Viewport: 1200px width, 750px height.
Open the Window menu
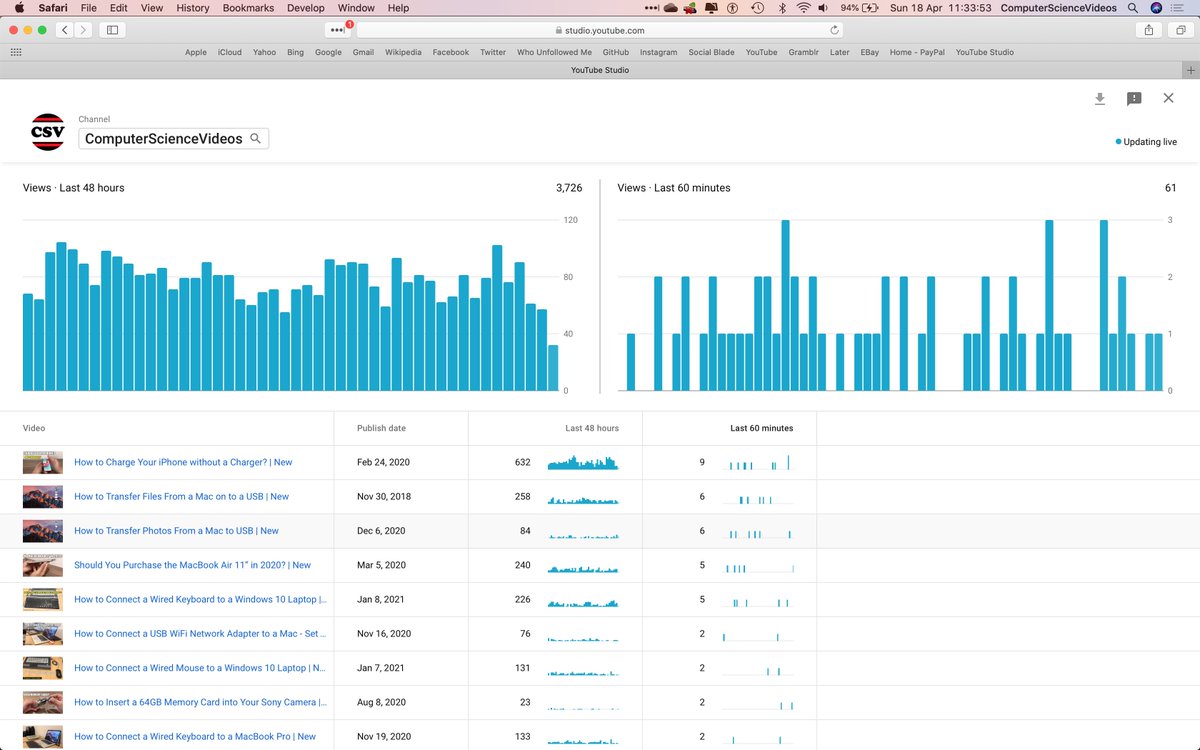click(x=356, y=8)
